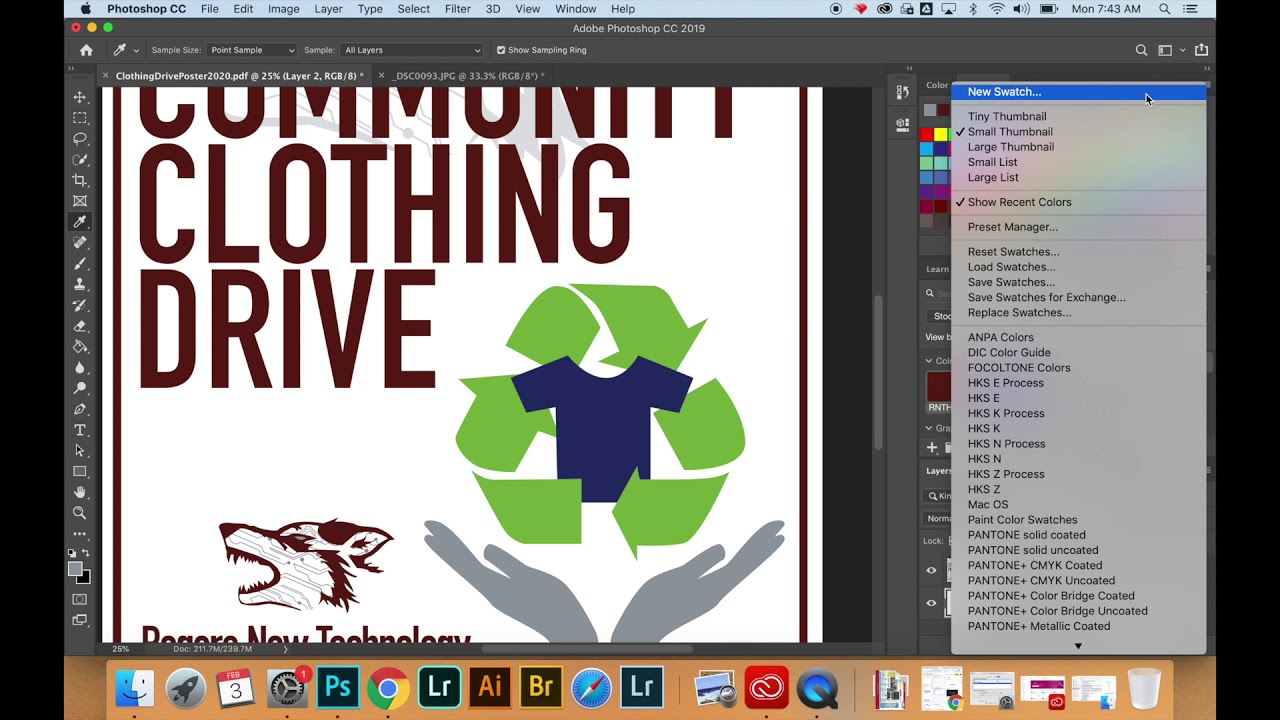Select the Paint Bucket tool
This screenshot has height=720, width=1280.
click(x=80, y=347)
